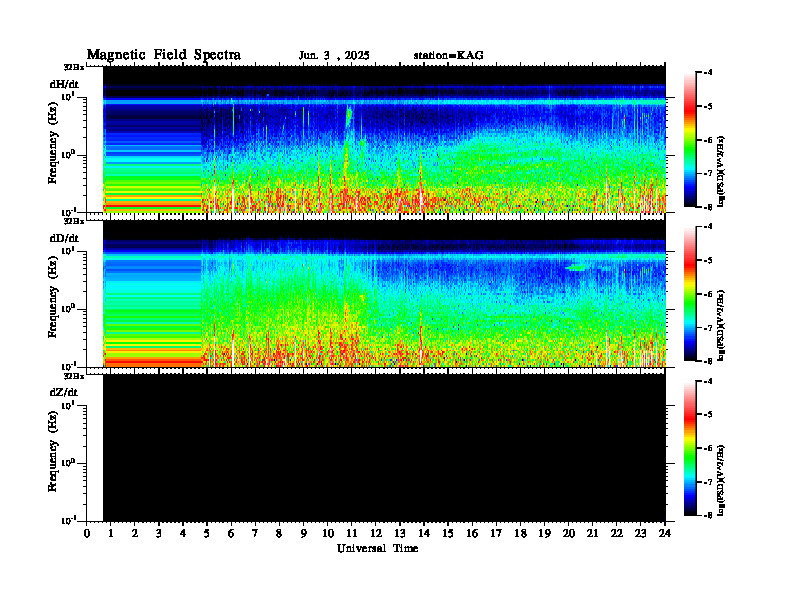Click the dD/dt panel color bar
Image resolution: width=792 pixels, height=612 pixels.
689,293
